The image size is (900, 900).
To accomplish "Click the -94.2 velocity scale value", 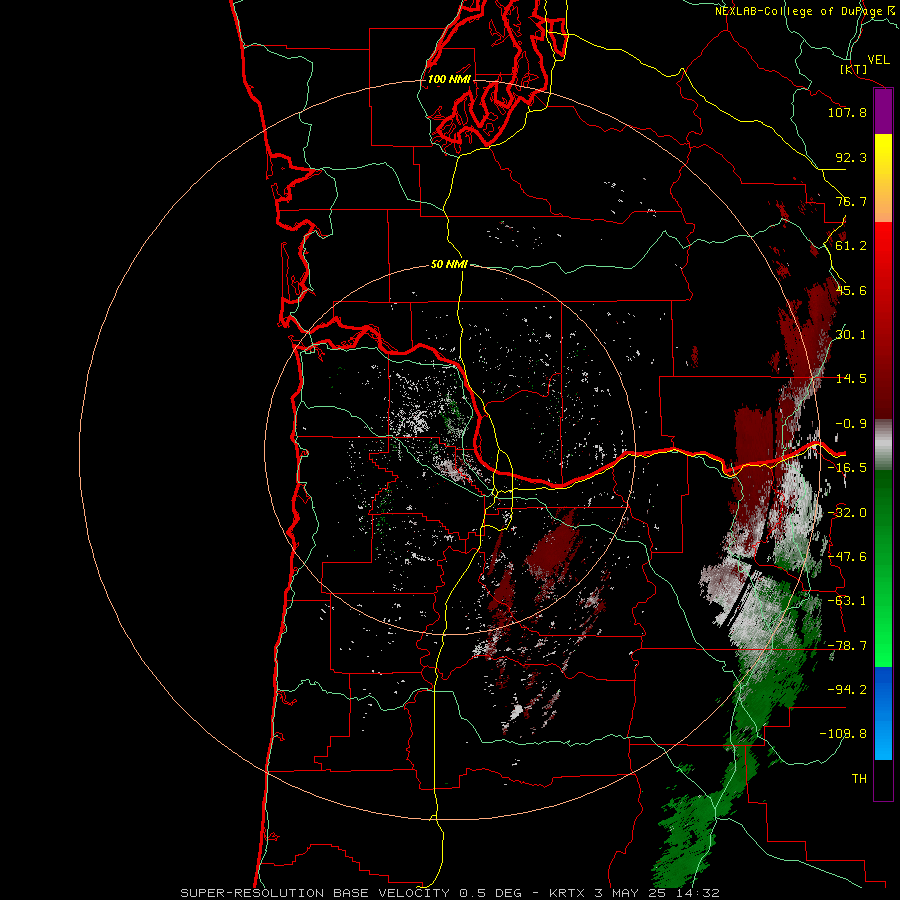I will tap(847, 690).
